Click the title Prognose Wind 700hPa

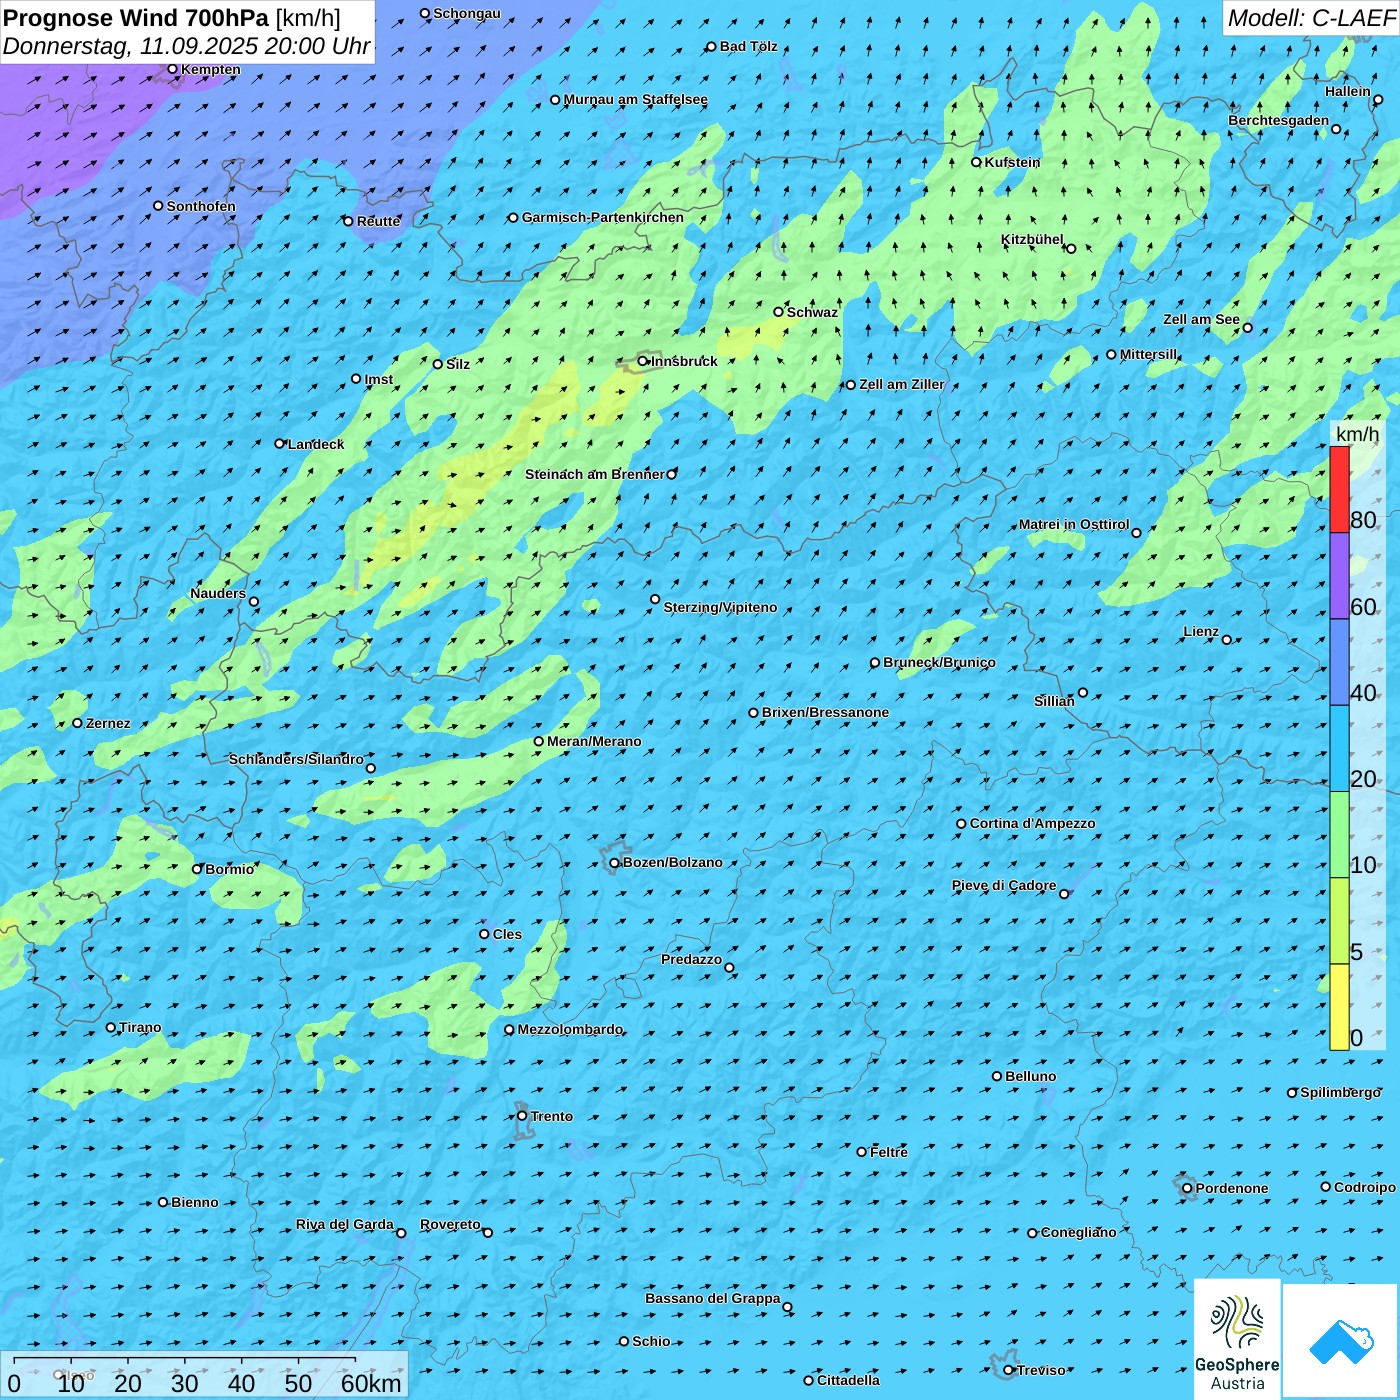136,18
